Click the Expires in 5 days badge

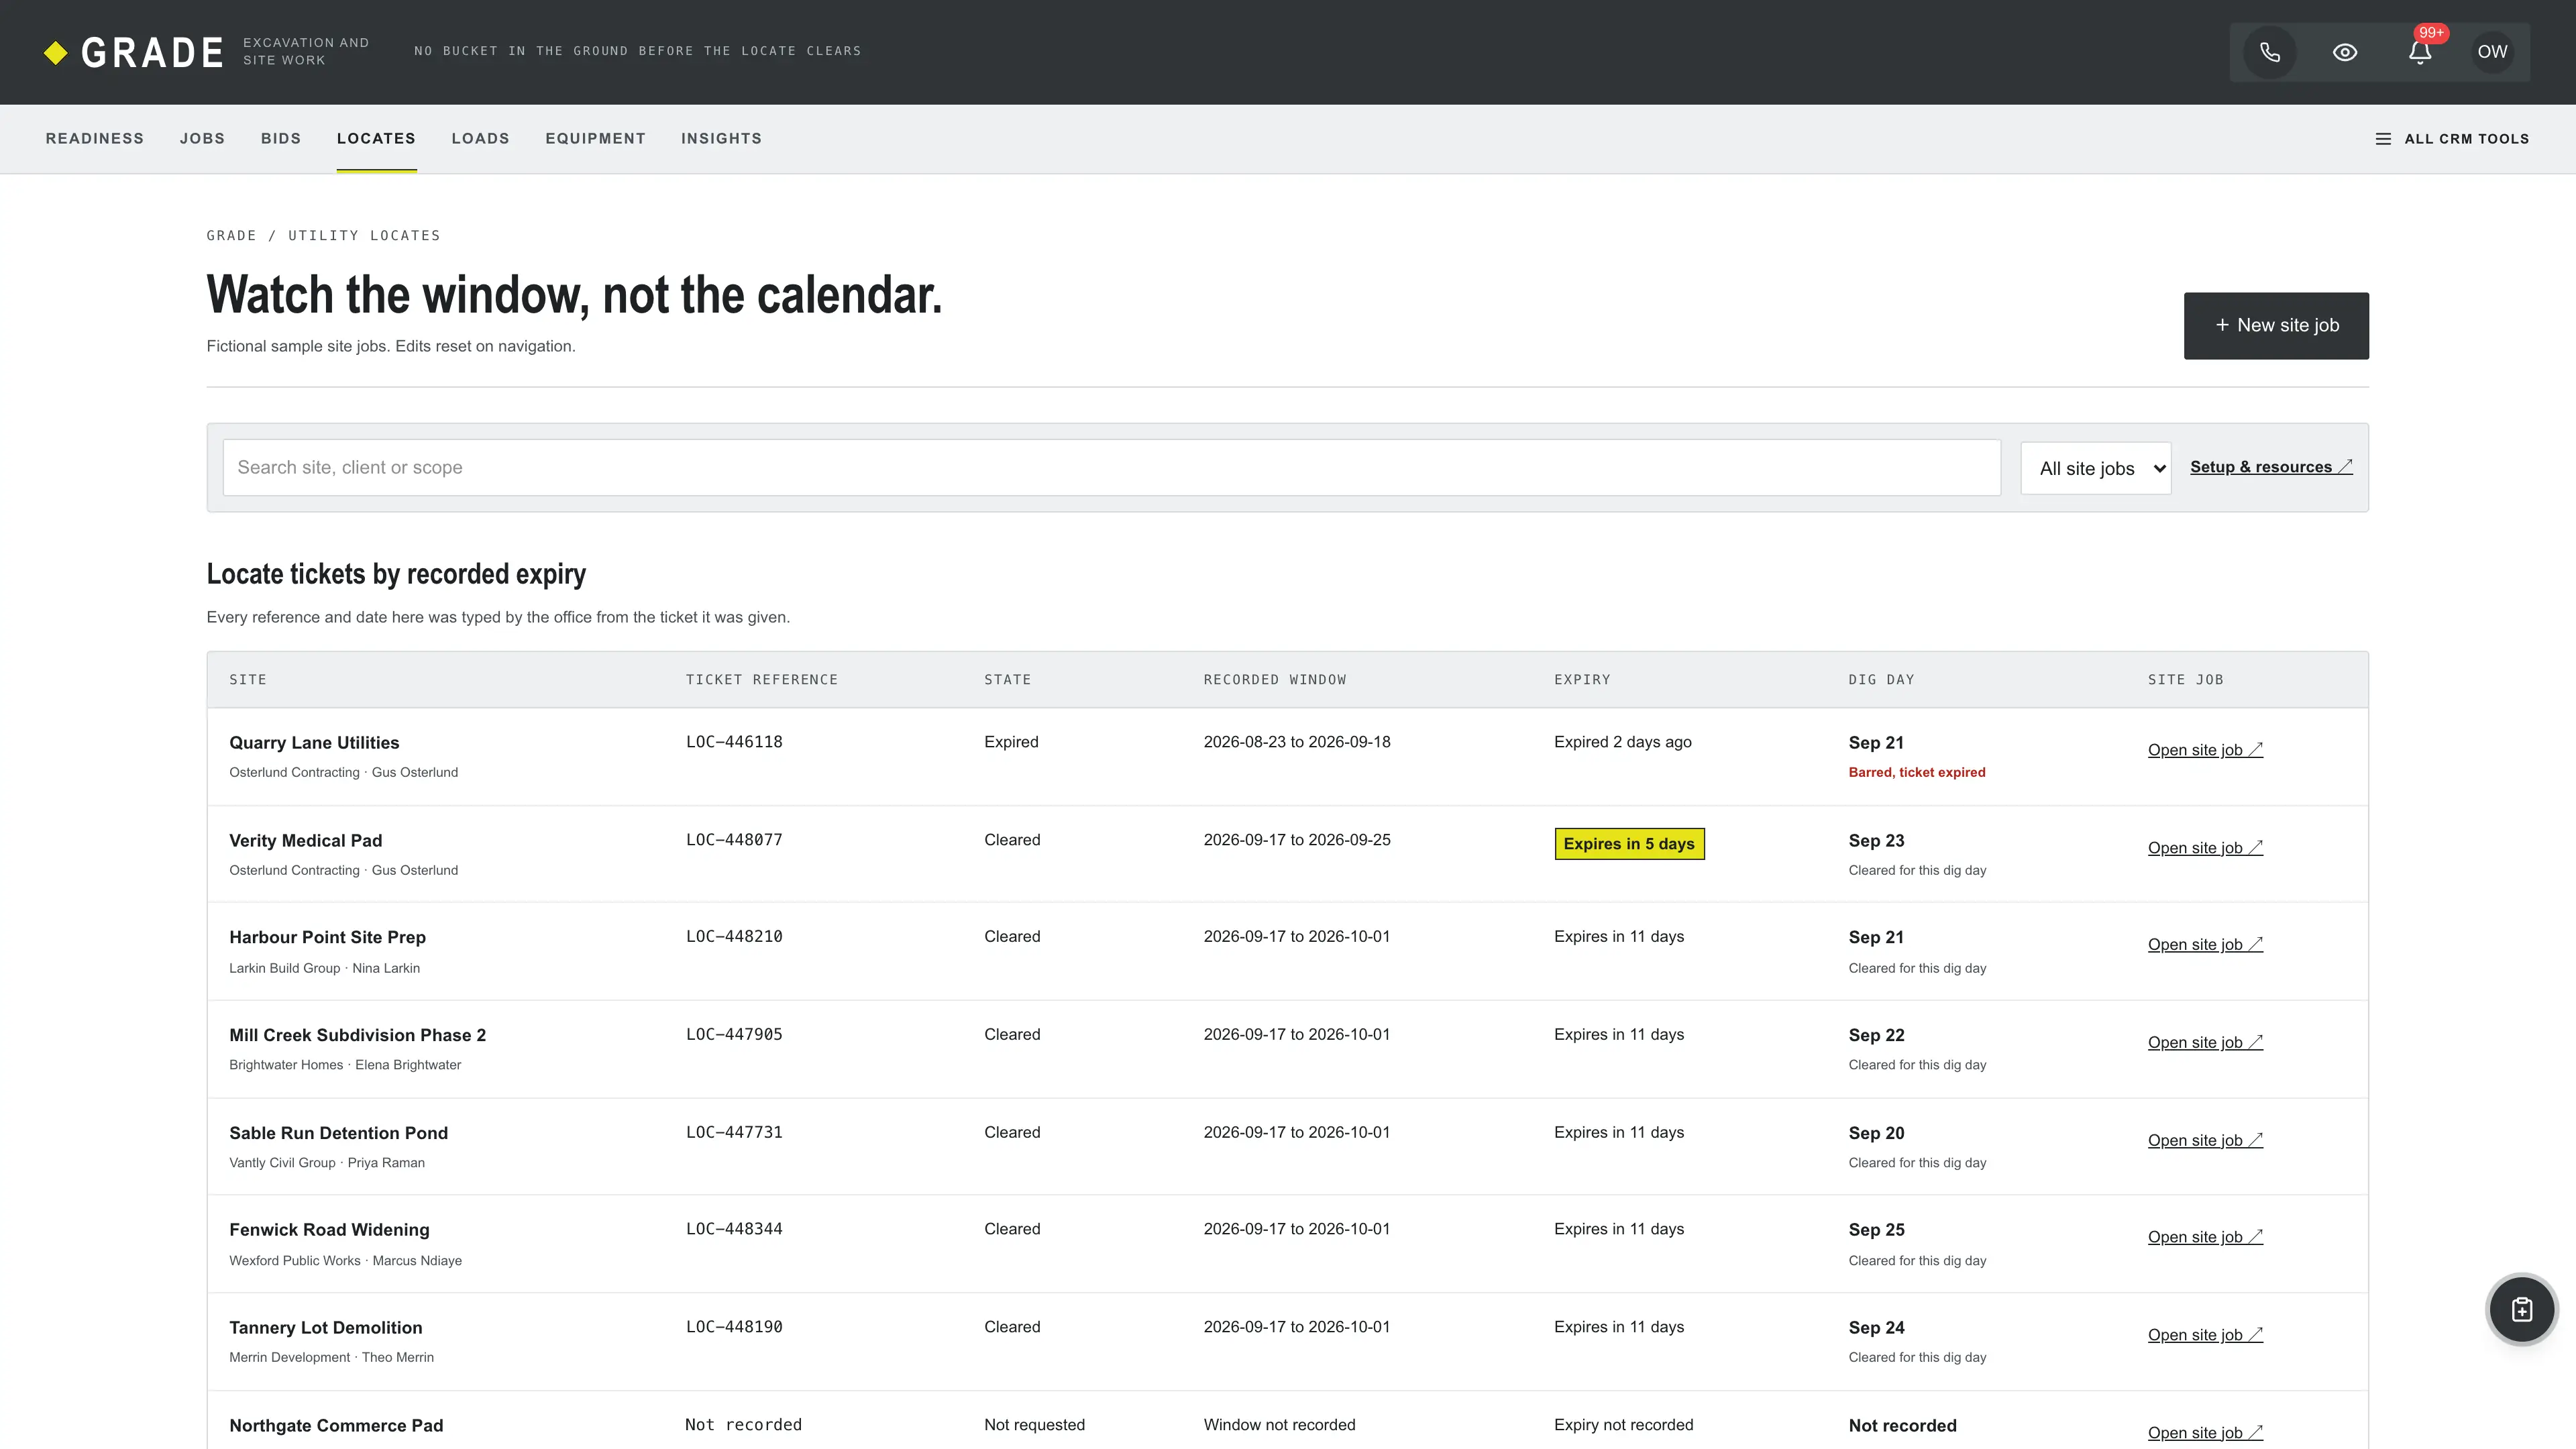click(x=1629, y=844)
